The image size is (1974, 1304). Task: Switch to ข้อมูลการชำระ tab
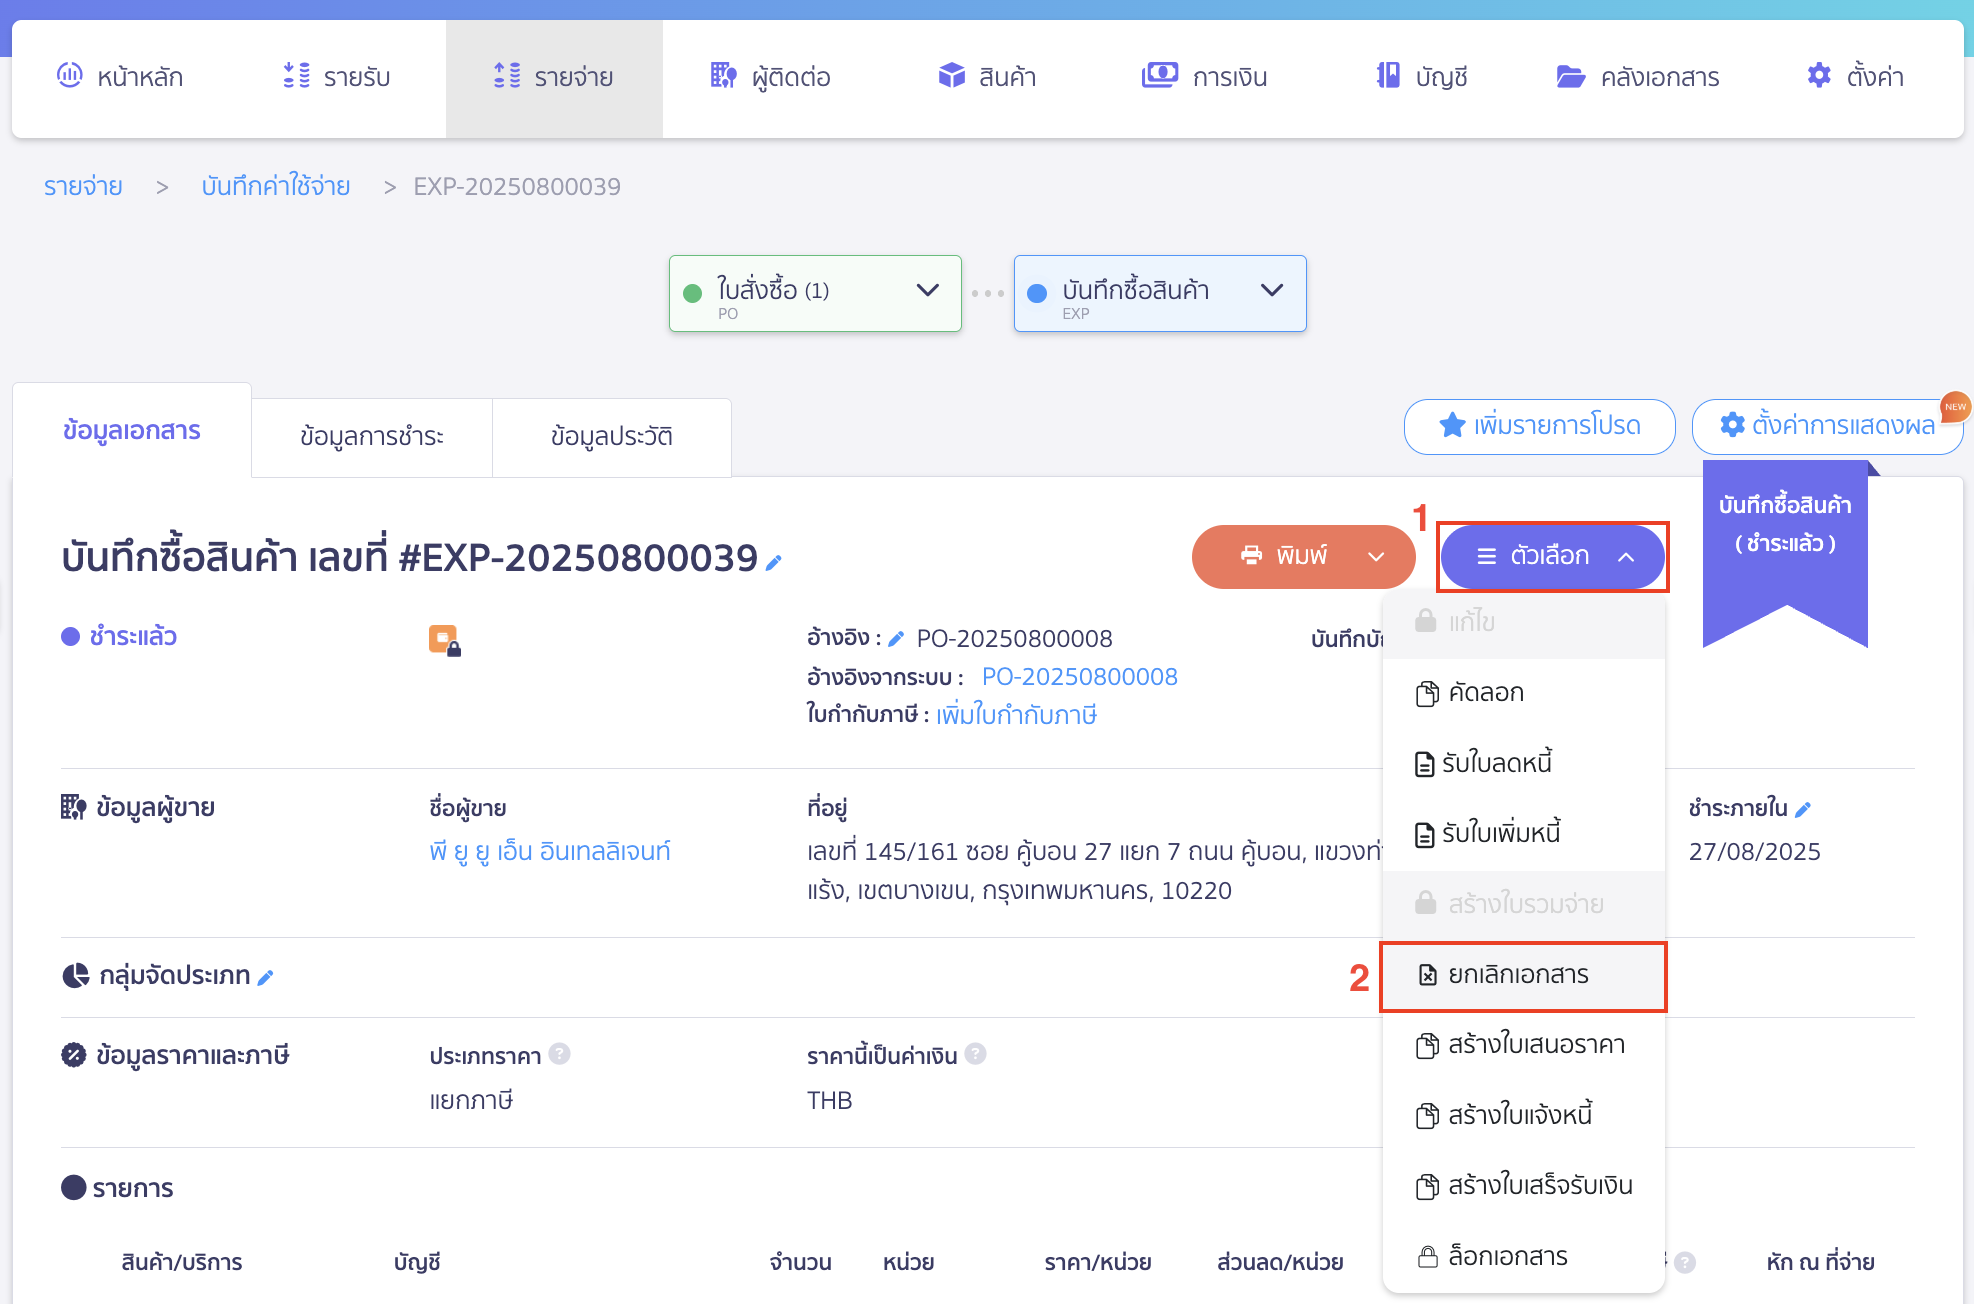(372, 437)
